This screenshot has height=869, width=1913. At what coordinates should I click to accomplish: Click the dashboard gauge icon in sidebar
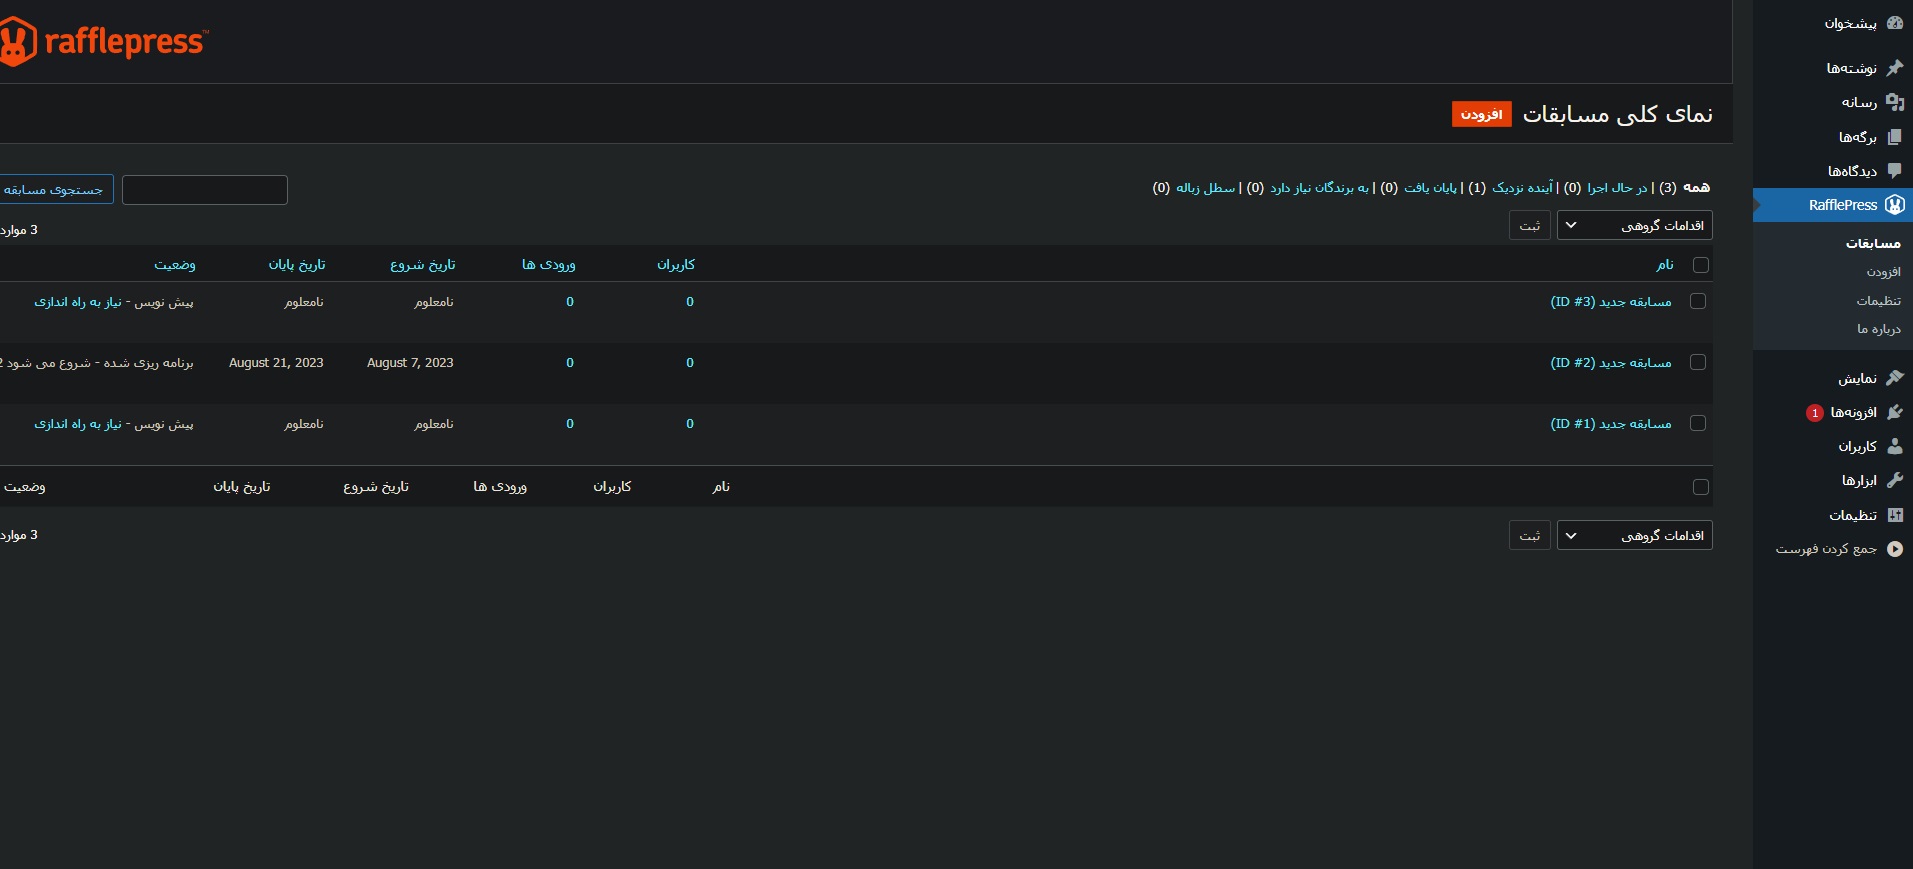tap(1894, 23)
